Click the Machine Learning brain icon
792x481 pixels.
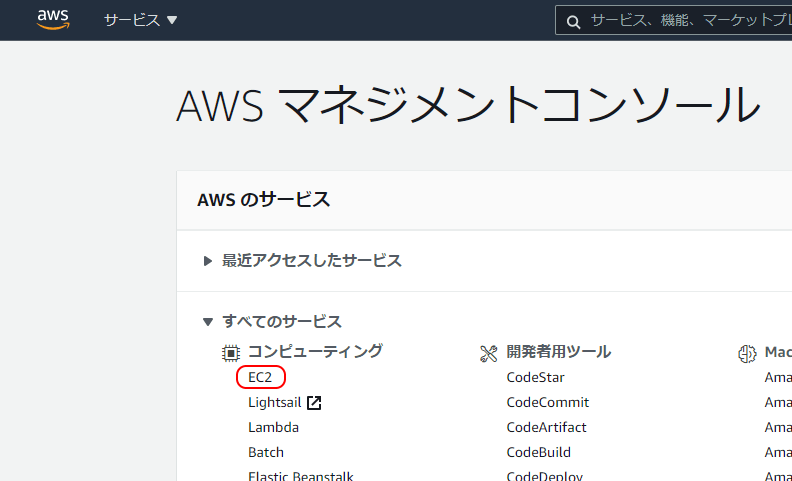(x=747, y=353)
